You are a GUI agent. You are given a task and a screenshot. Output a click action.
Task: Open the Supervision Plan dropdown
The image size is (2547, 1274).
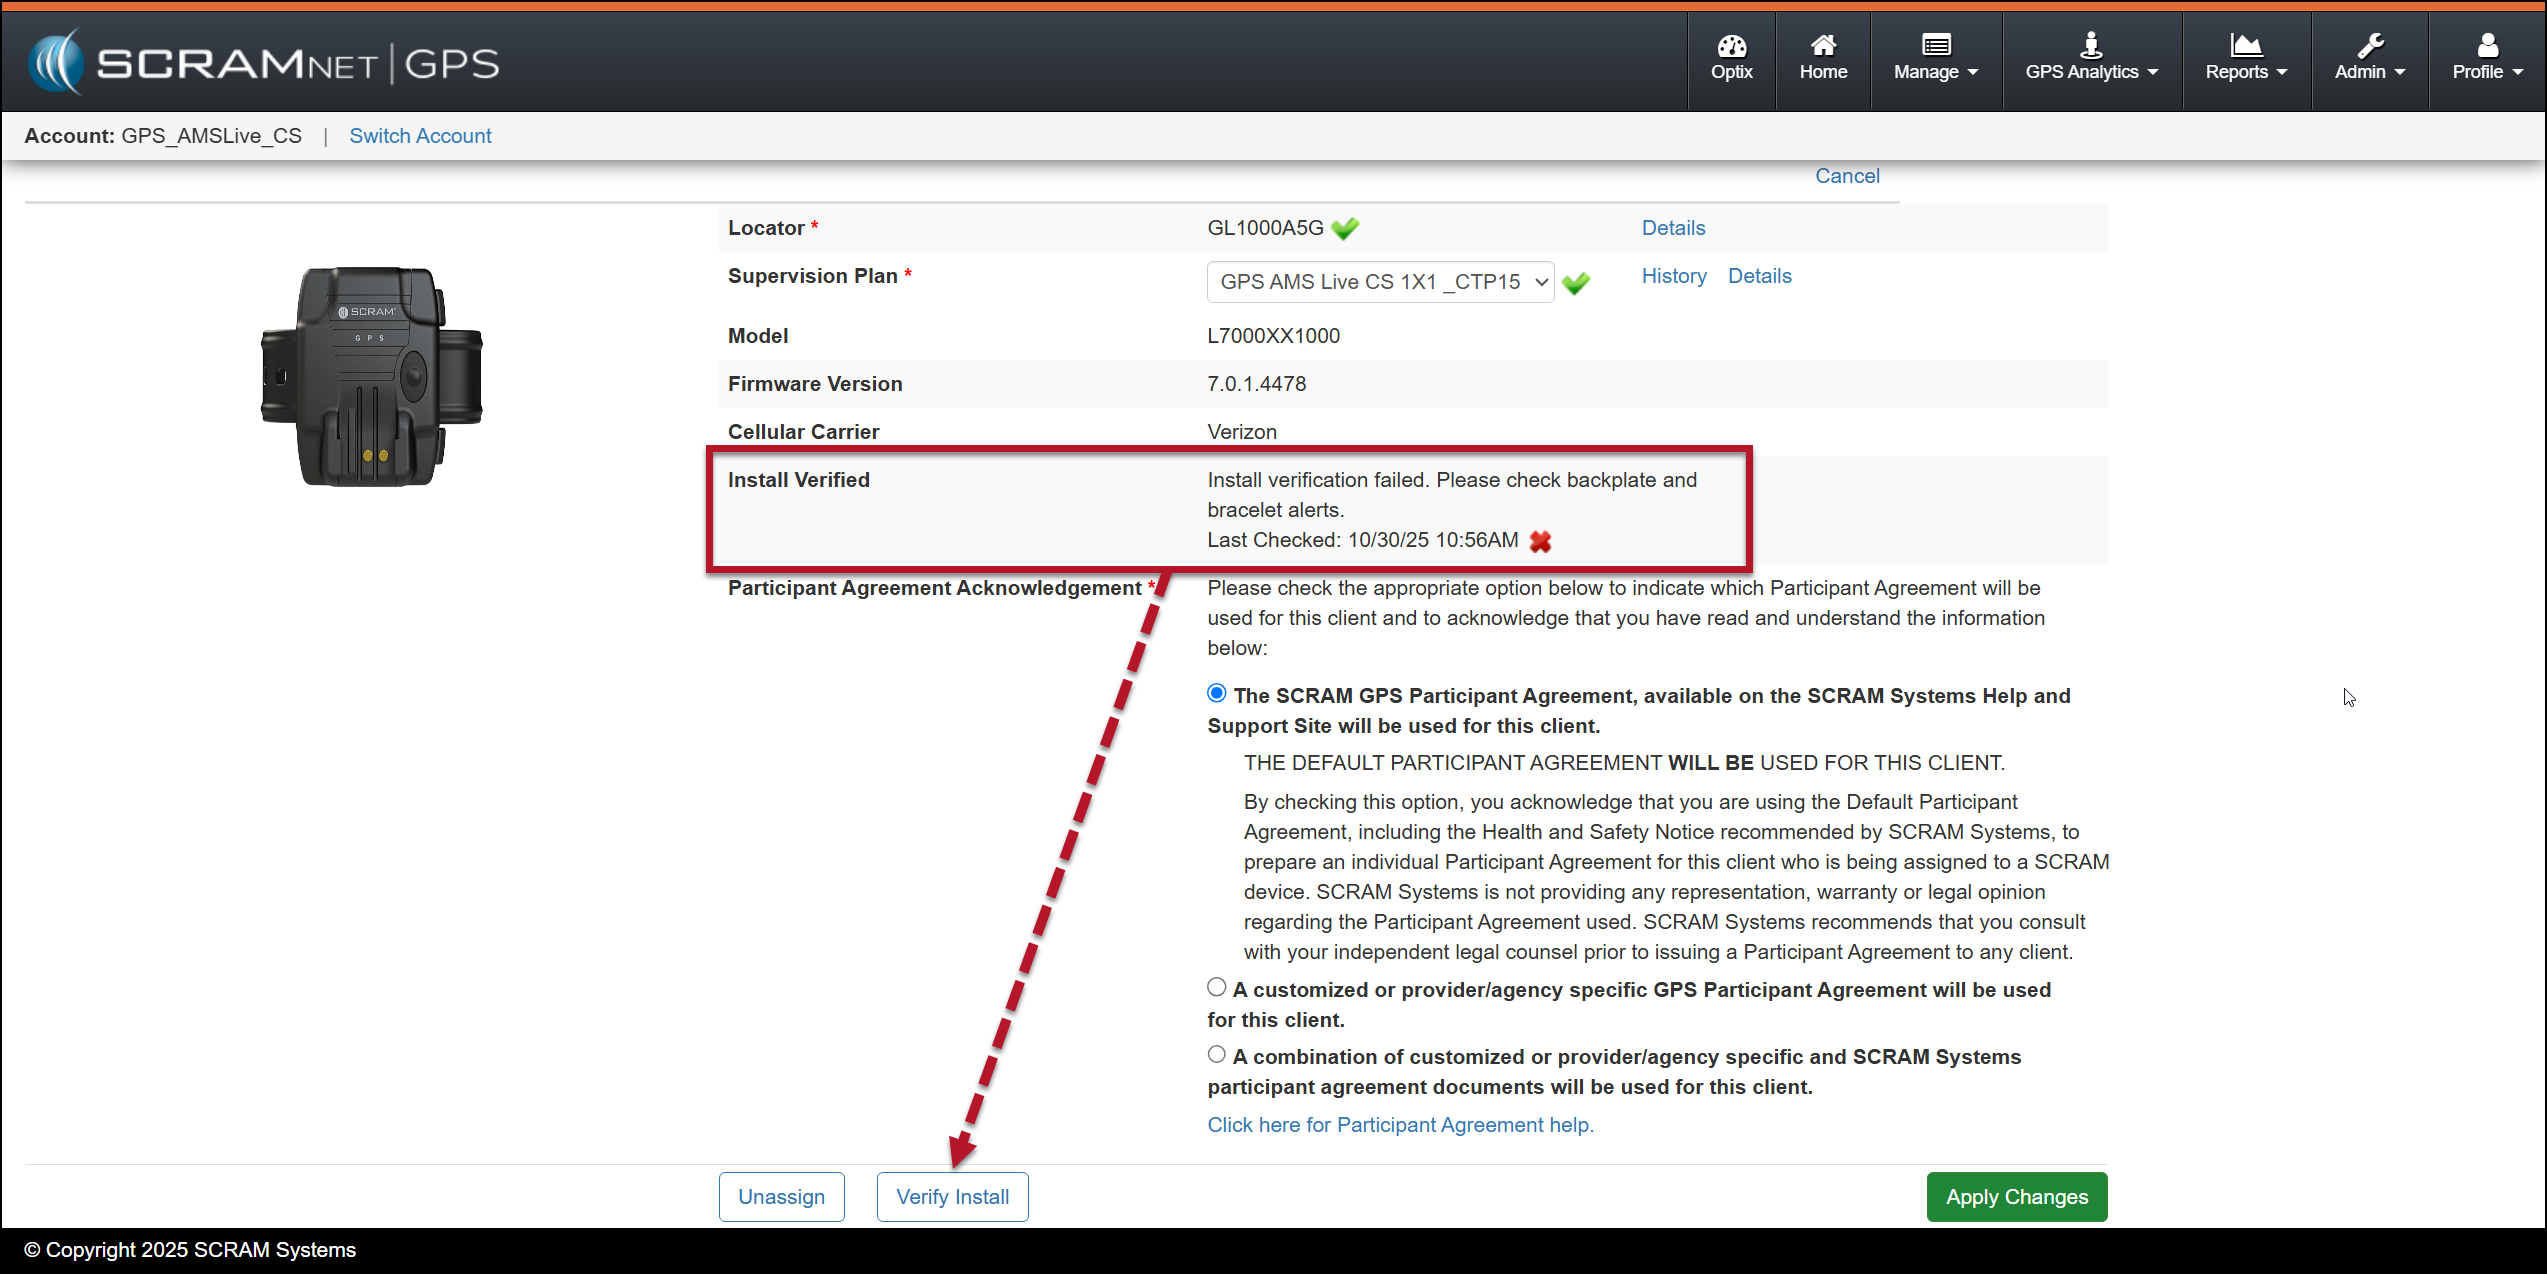click(x=1379, y=282)
